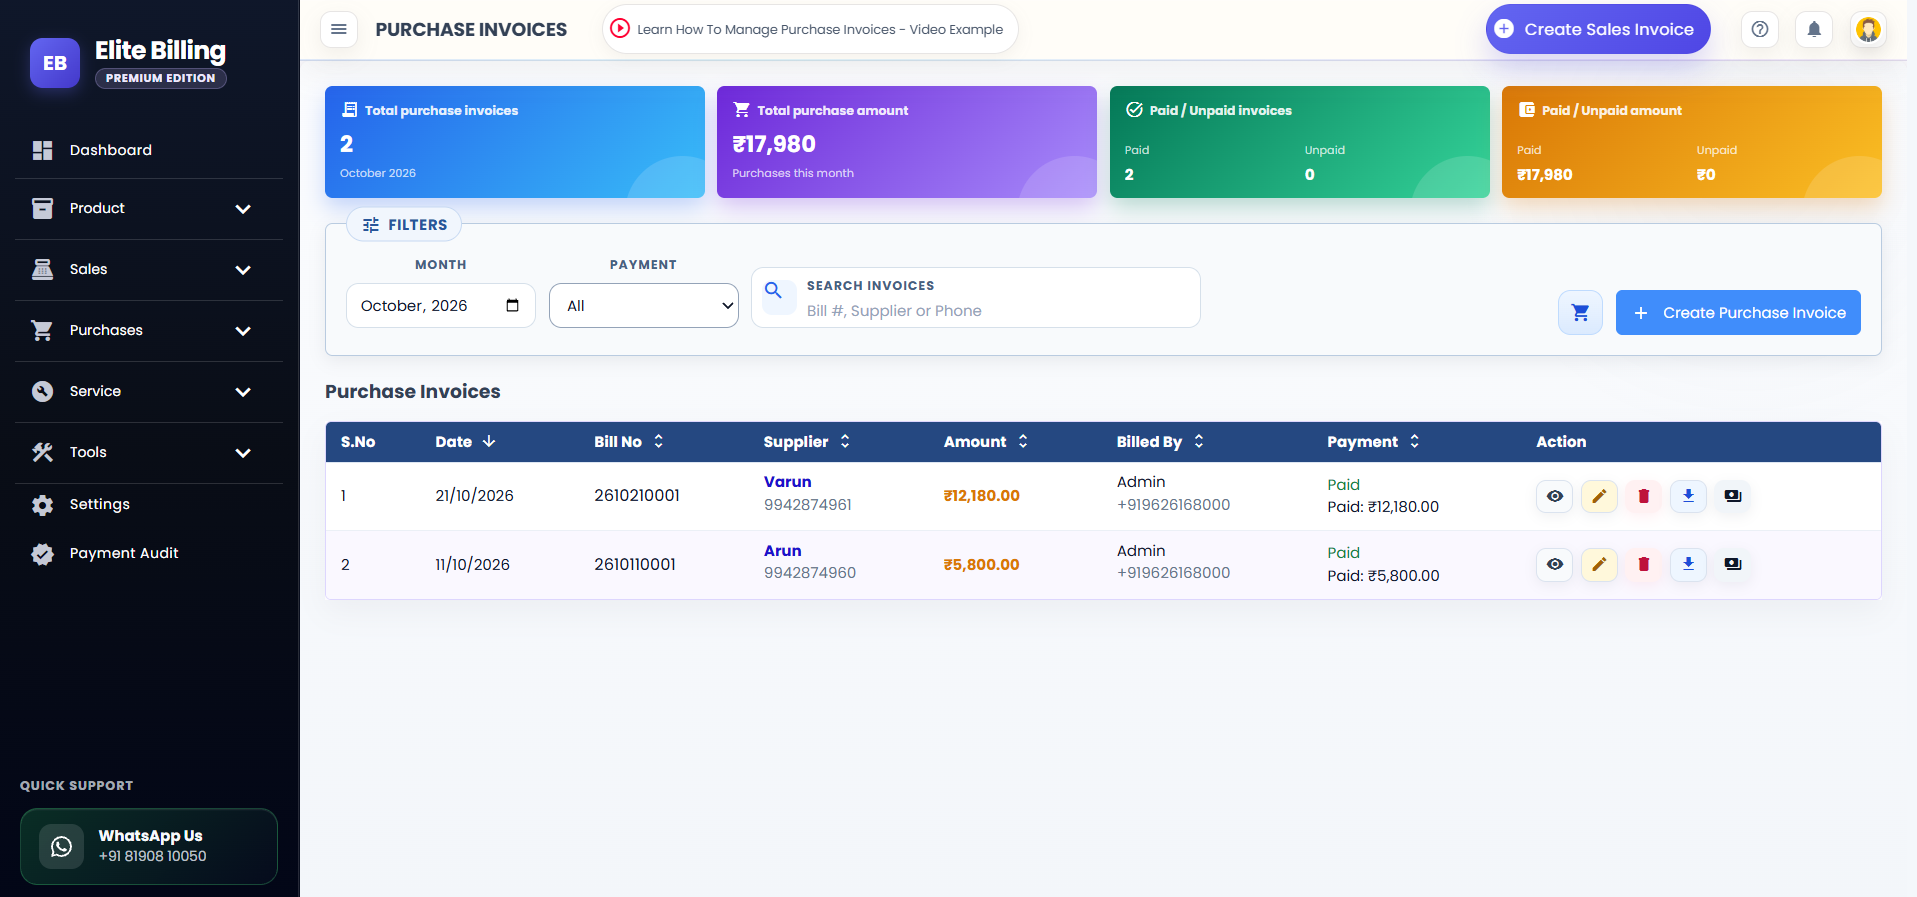This screenshot has height=897, width=1917.
Task: Edit Arun's invoice with the pencil icon
Action: pyautogui.click(x=1599, y=564)
